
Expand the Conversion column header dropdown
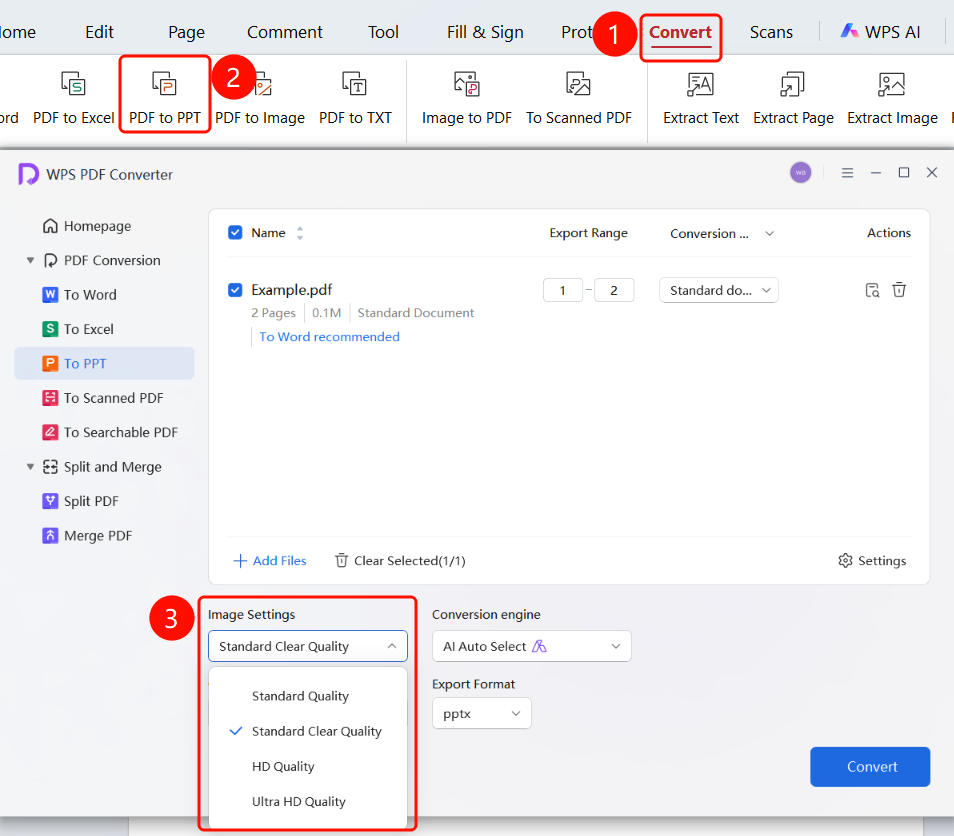pyautogui.click(x=770, y=234)
